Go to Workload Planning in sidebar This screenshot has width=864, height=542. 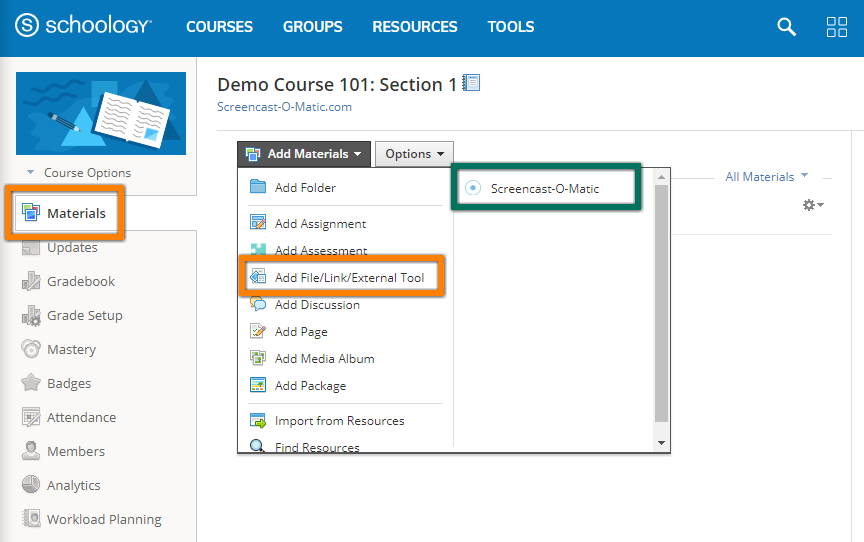pos(104,519)
